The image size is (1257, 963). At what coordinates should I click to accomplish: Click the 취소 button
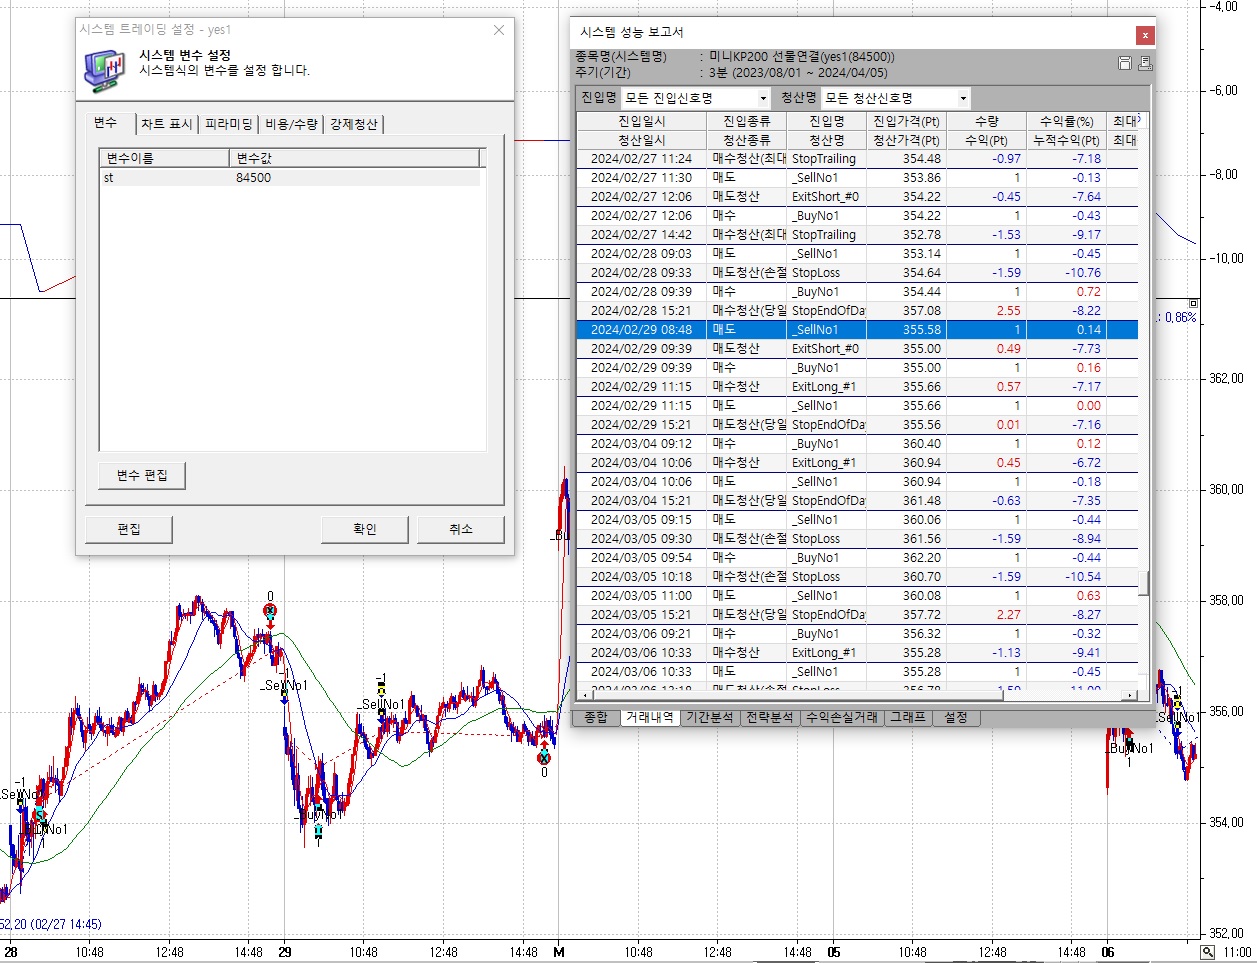[460, 529]
